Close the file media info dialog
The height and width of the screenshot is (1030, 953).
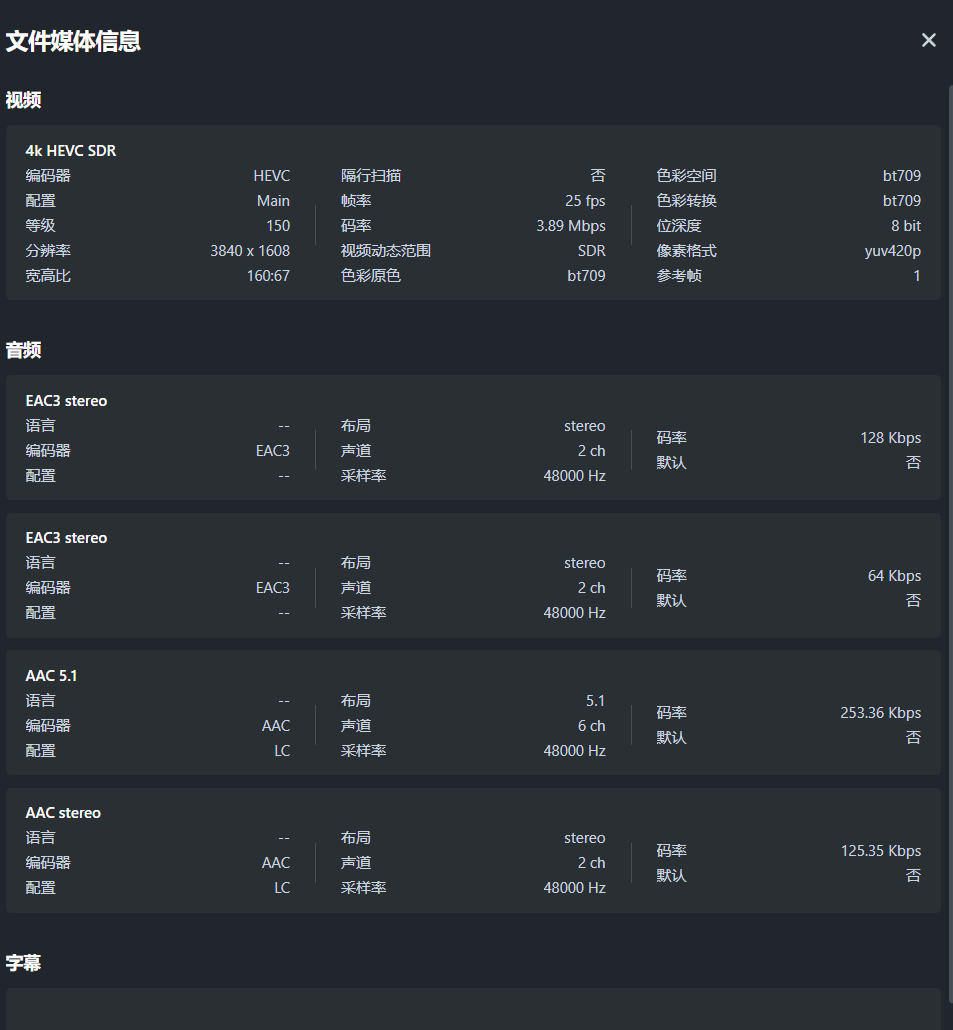coord(929,40)
